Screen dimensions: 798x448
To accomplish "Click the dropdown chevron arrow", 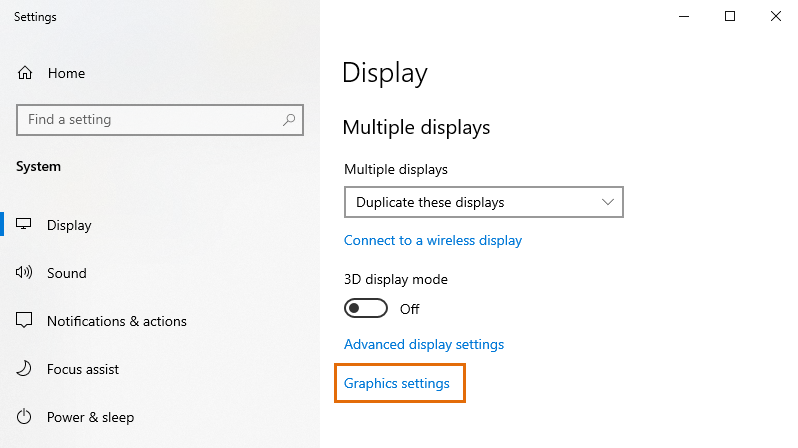I will (608, 202).
